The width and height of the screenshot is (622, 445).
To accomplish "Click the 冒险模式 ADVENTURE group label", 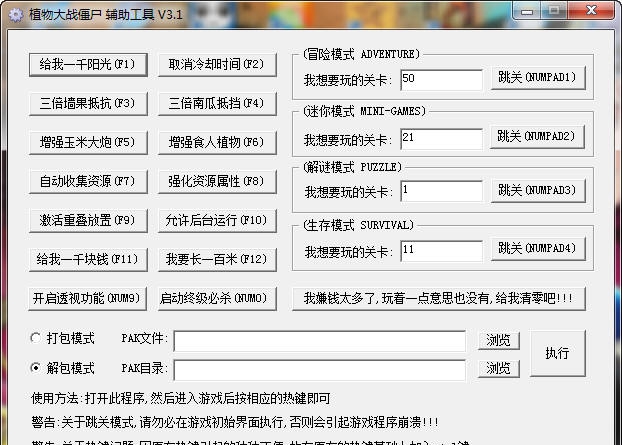I will (361, 54).
